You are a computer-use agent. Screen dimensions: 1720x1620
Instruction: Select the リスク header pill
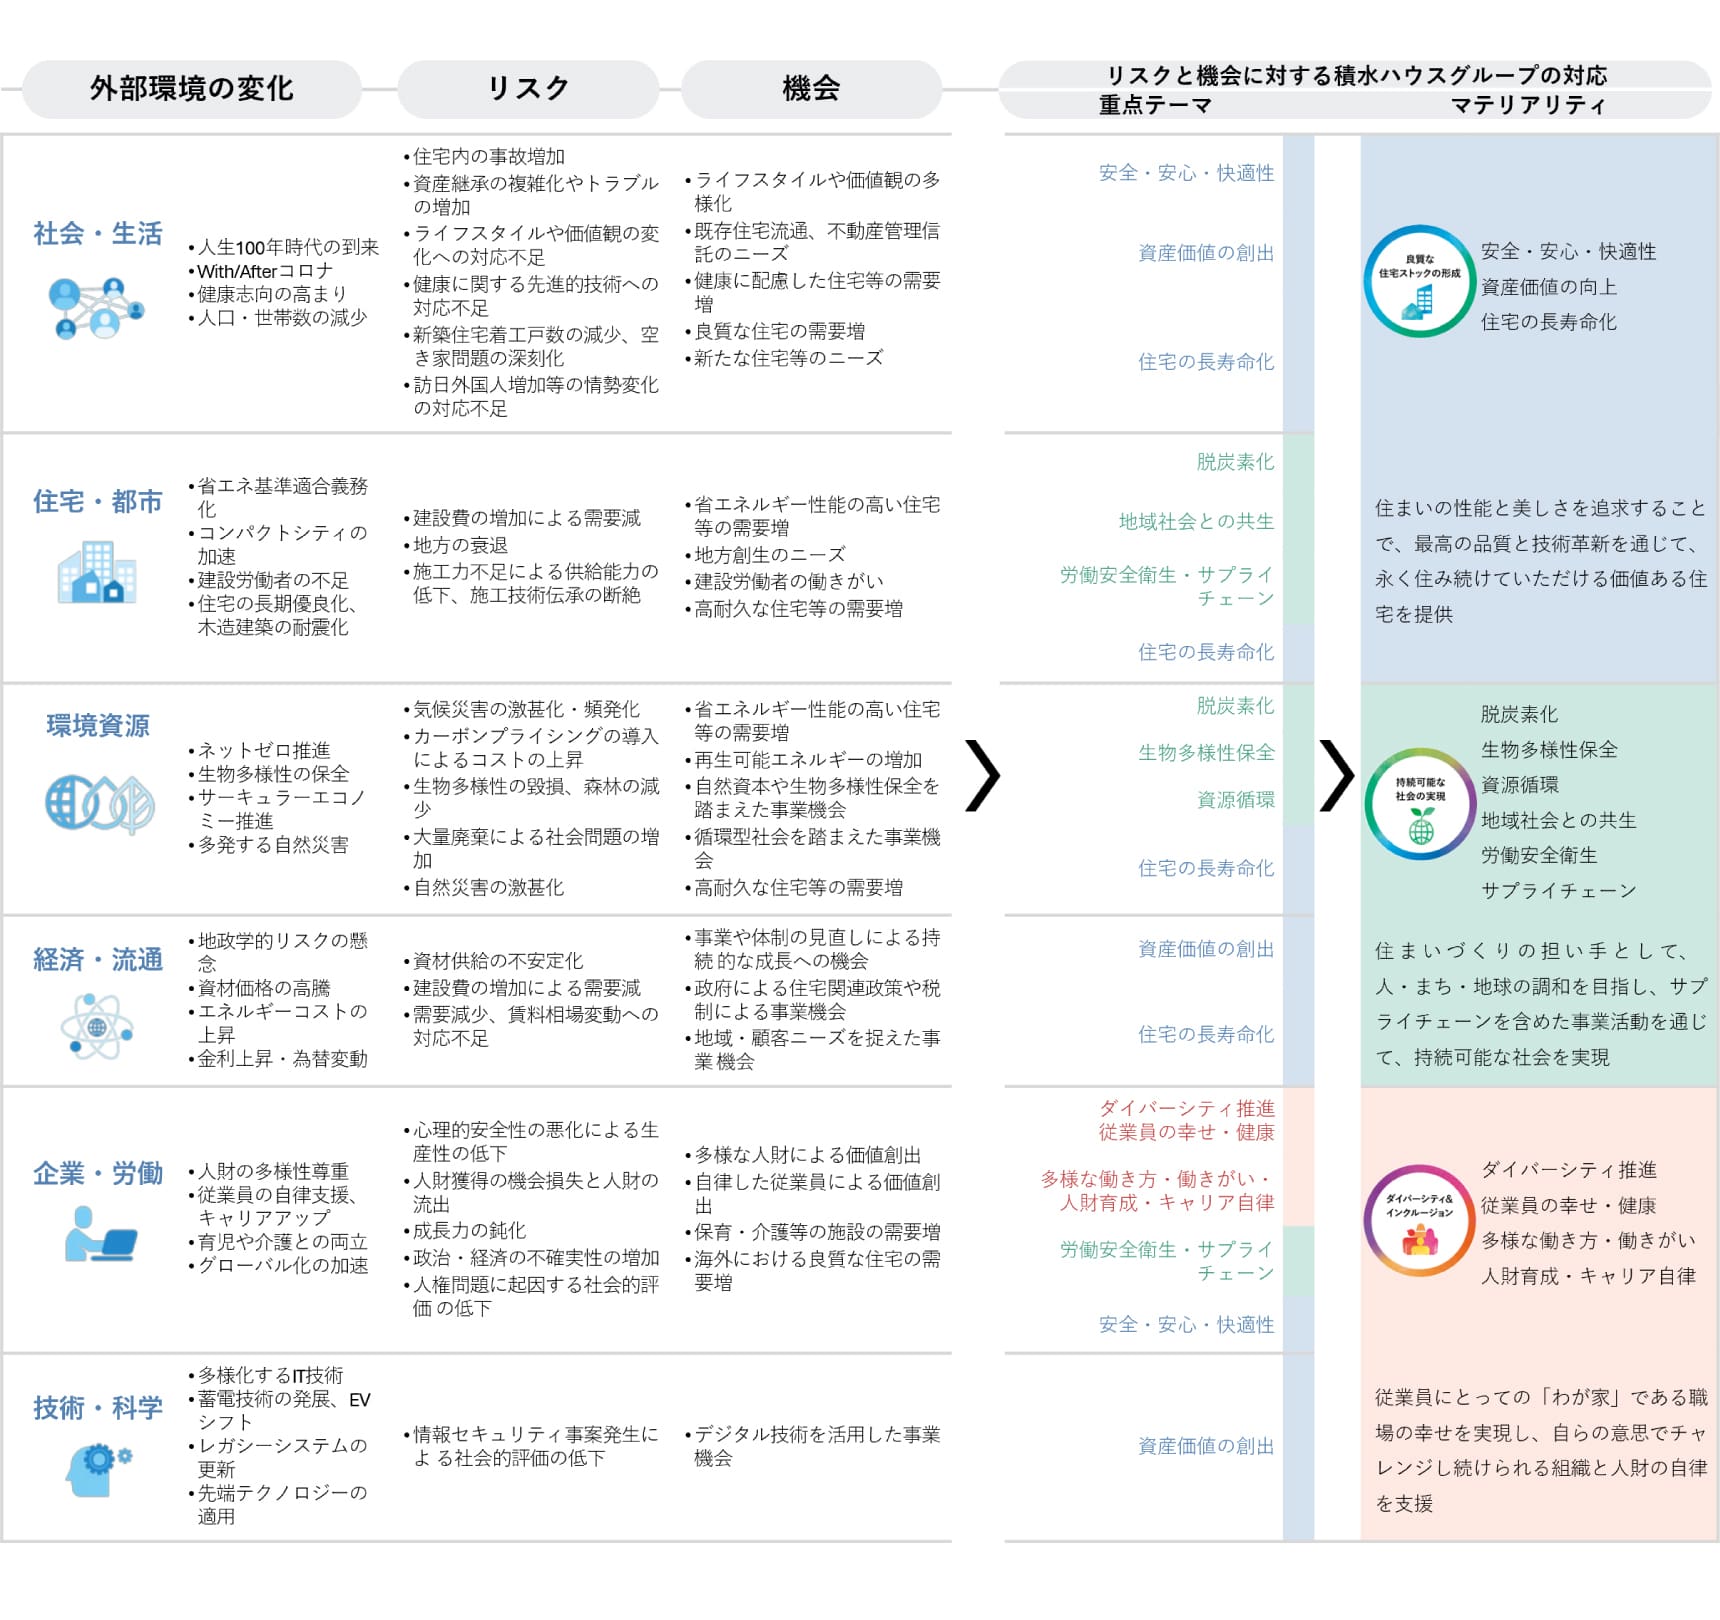(527, 89)
